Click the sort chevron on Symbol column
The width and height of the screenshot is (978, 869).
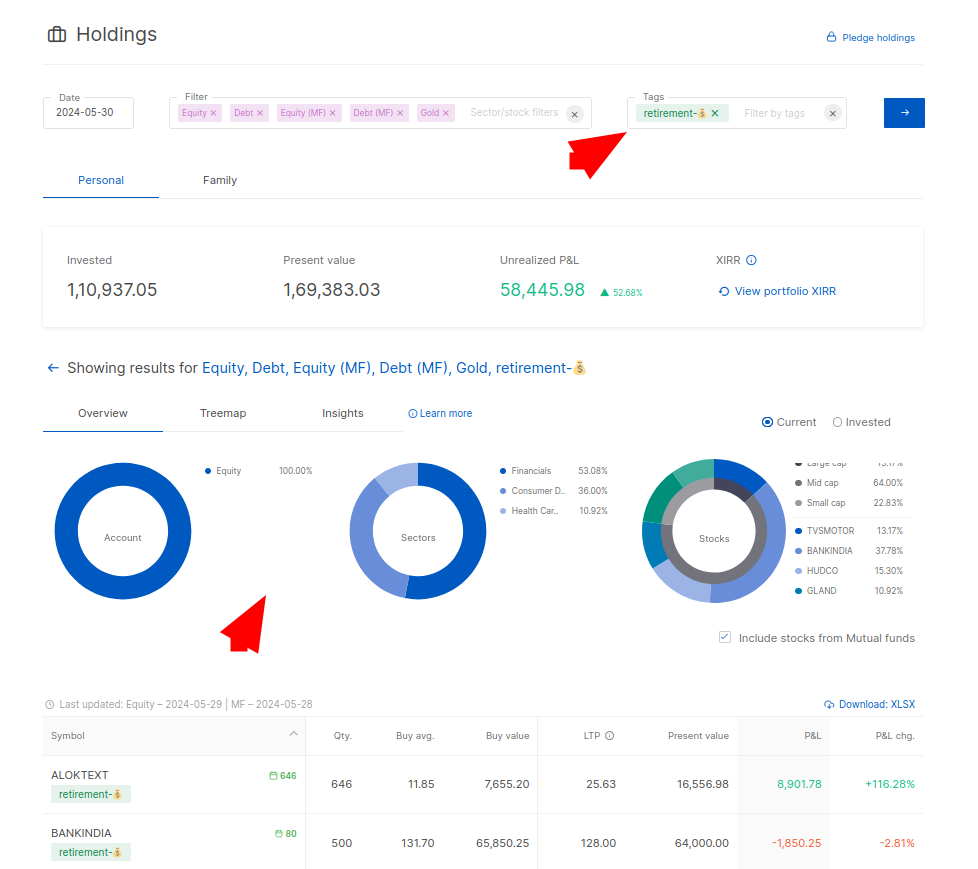(x=293, y=735)
